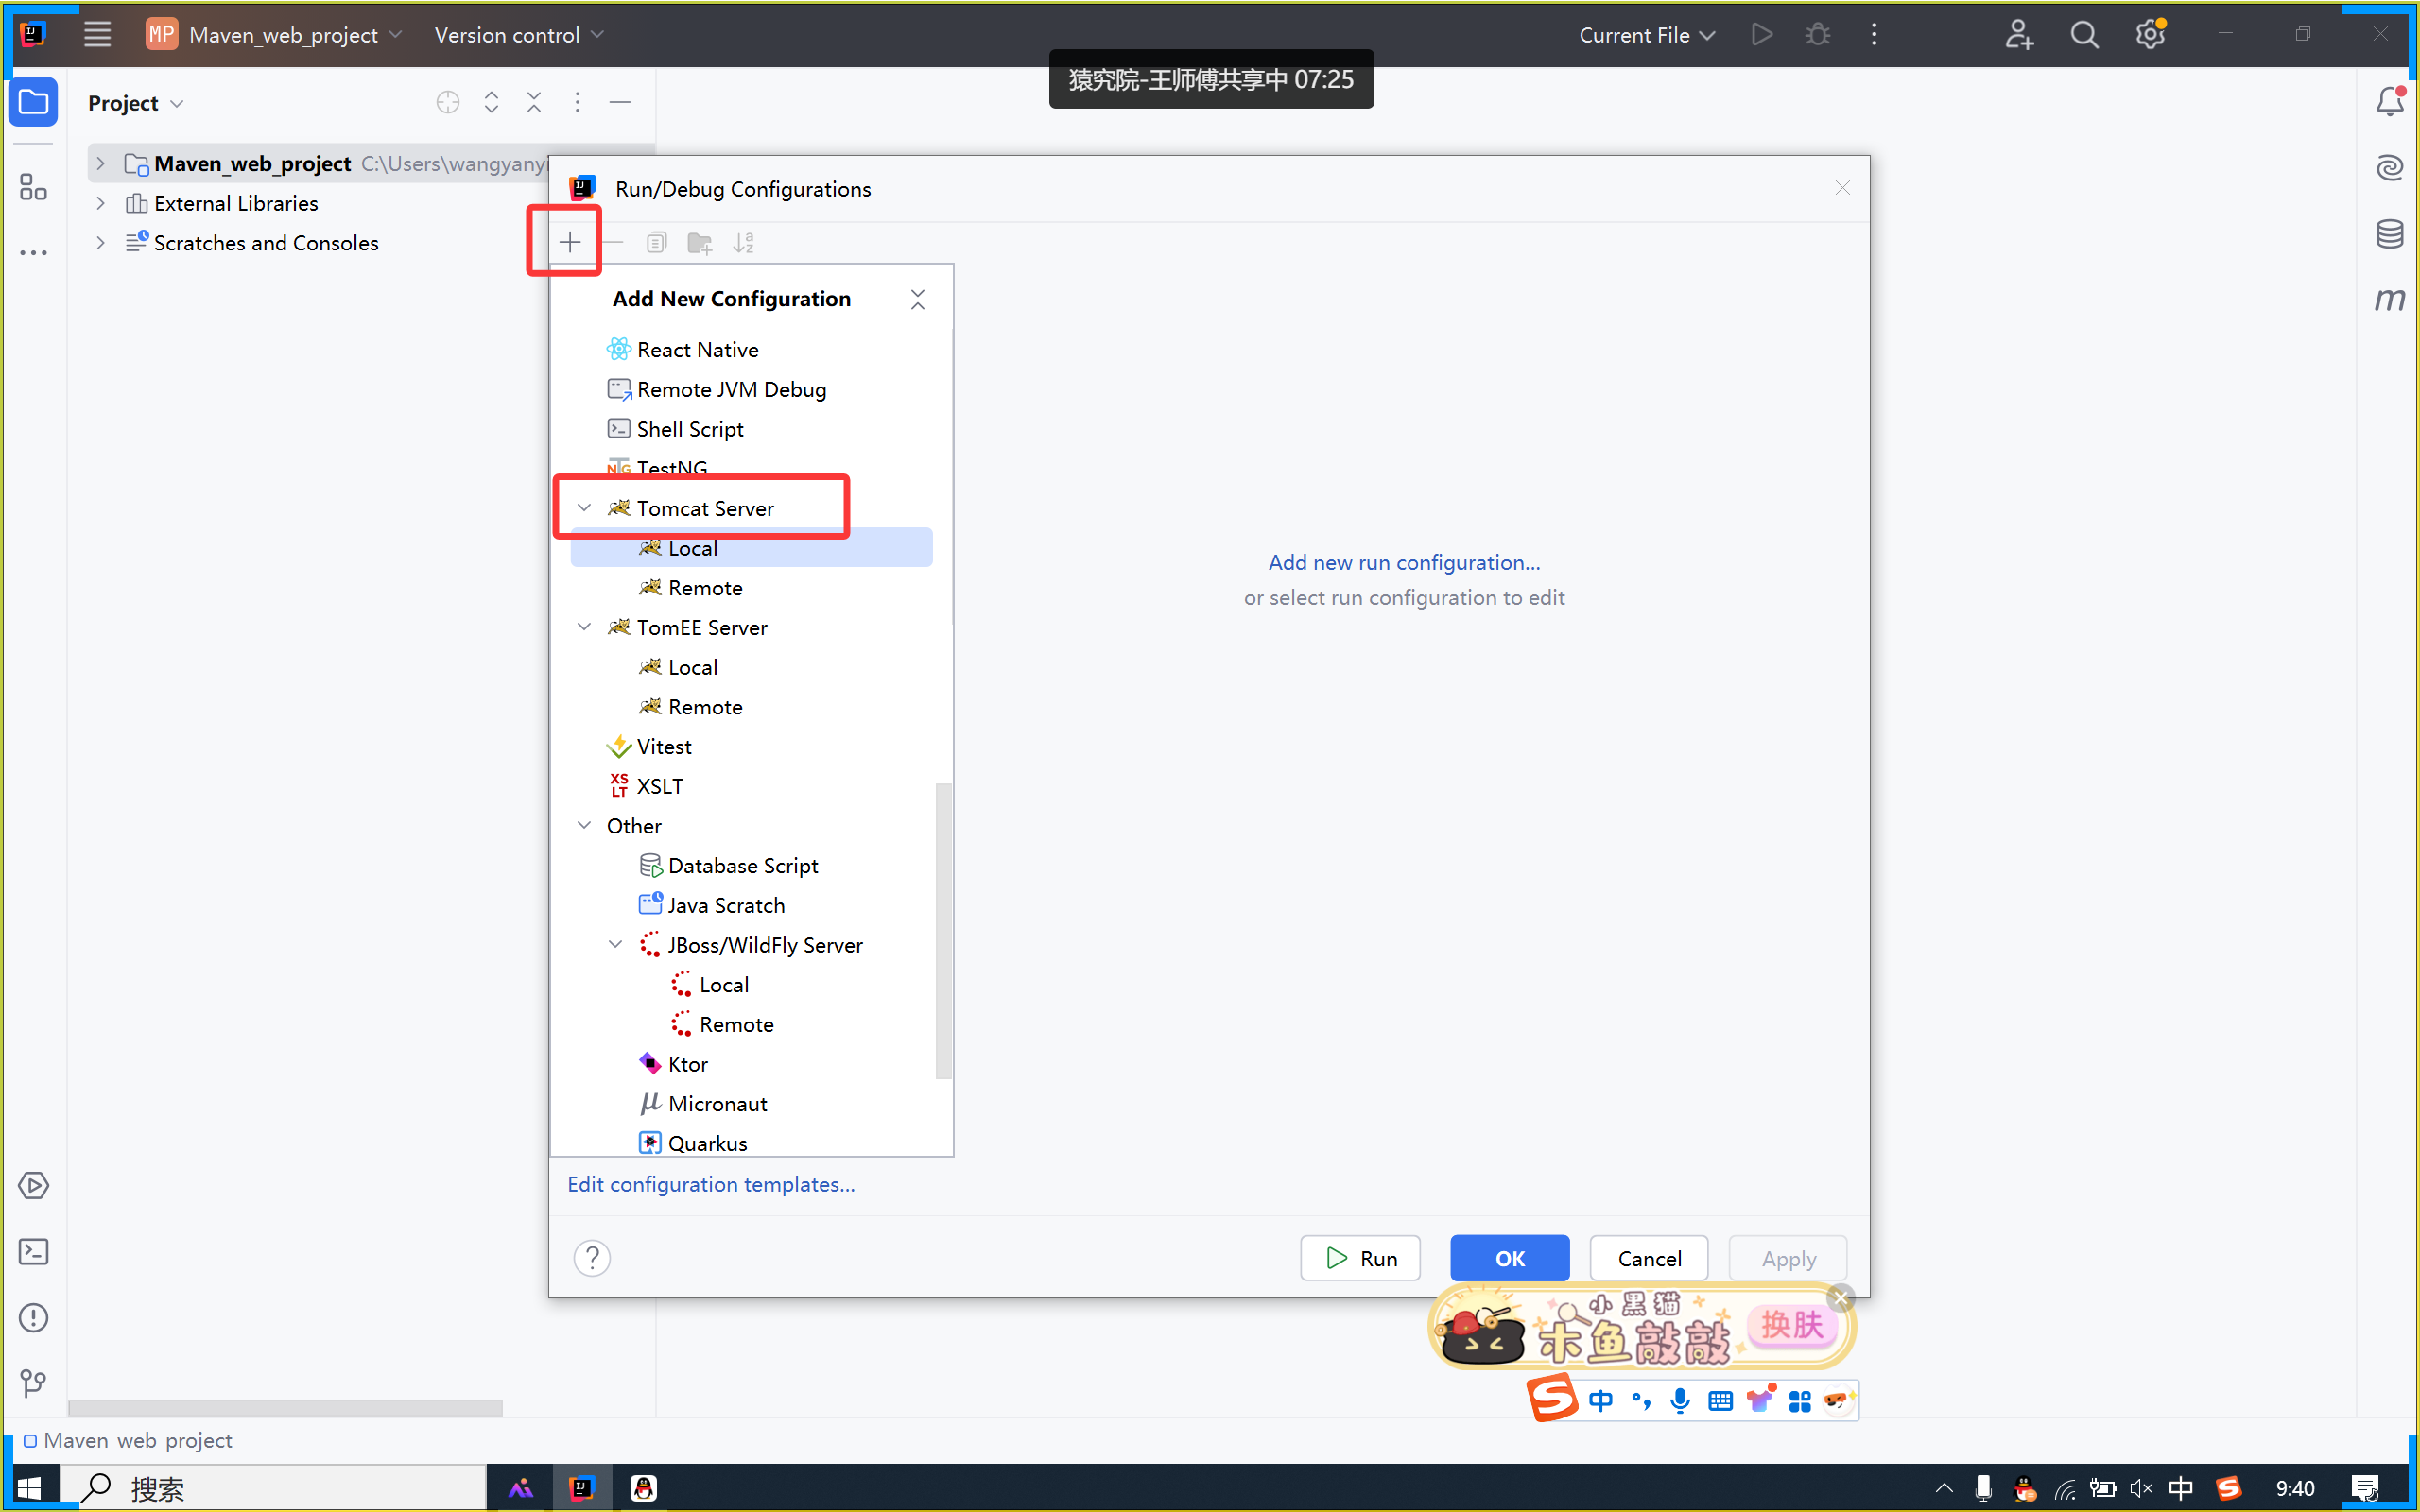Click the Copy Configuration icon
This screenshot has width=2420, height=1512.
pyautogui.click(x=657, y=242)
